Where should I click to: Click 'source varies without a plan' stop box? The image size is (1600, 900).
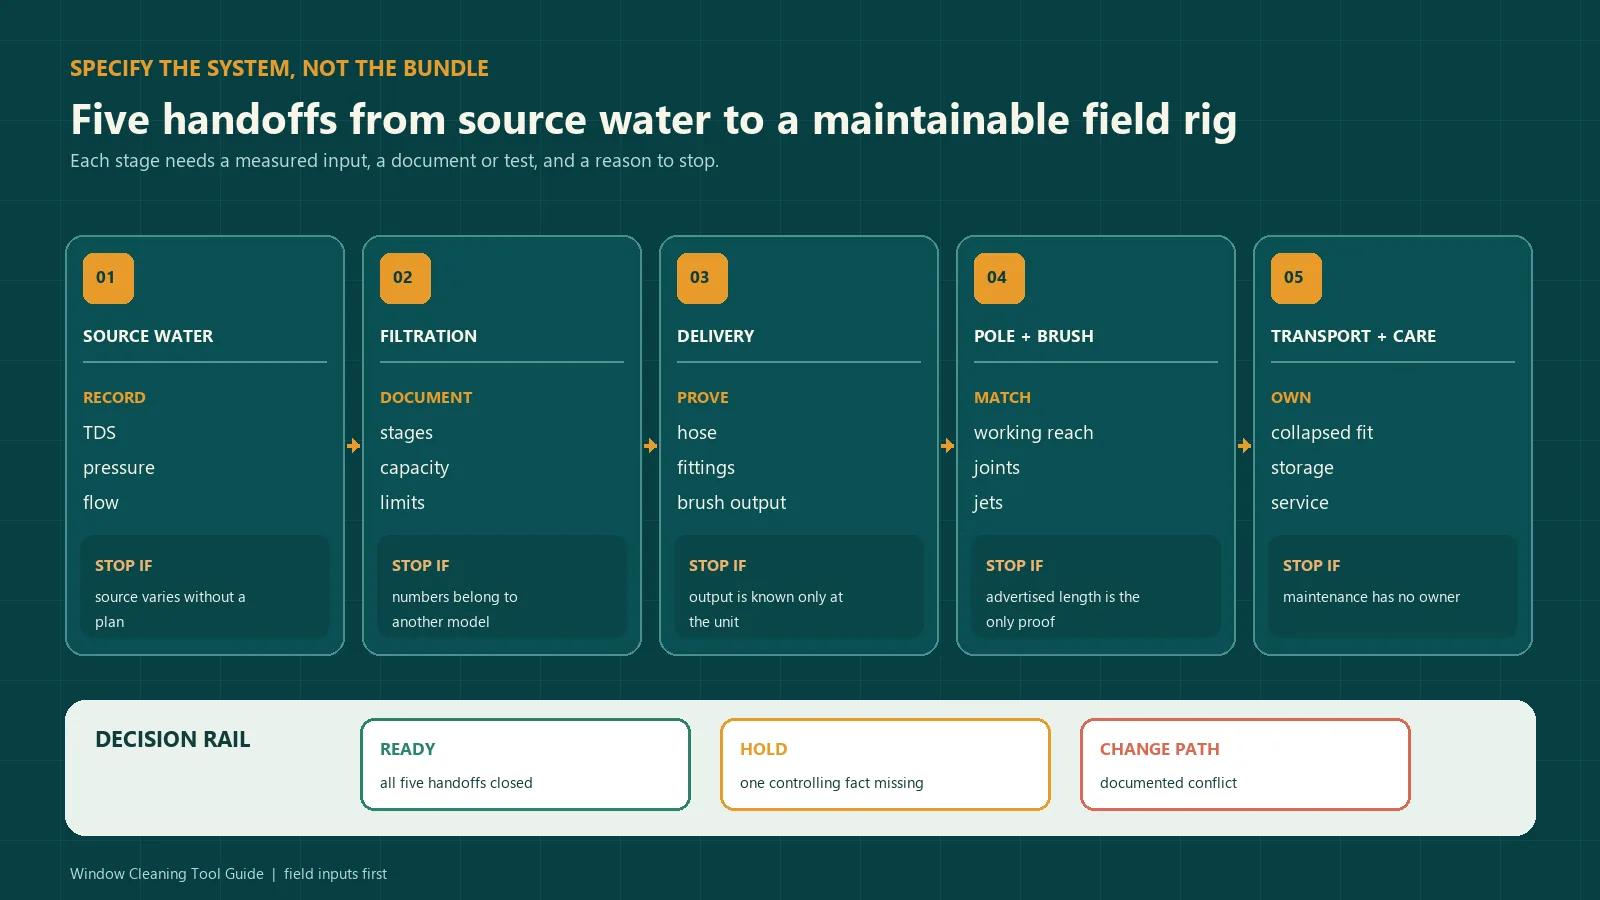(x=205, y=586)
